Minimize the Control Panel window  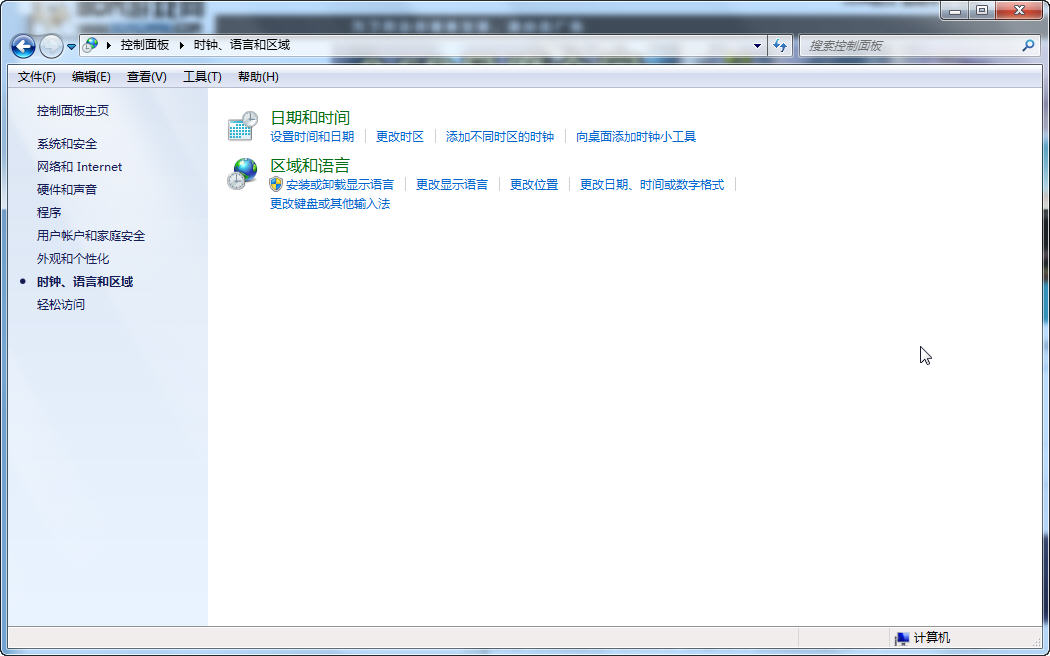pos(954,10)
